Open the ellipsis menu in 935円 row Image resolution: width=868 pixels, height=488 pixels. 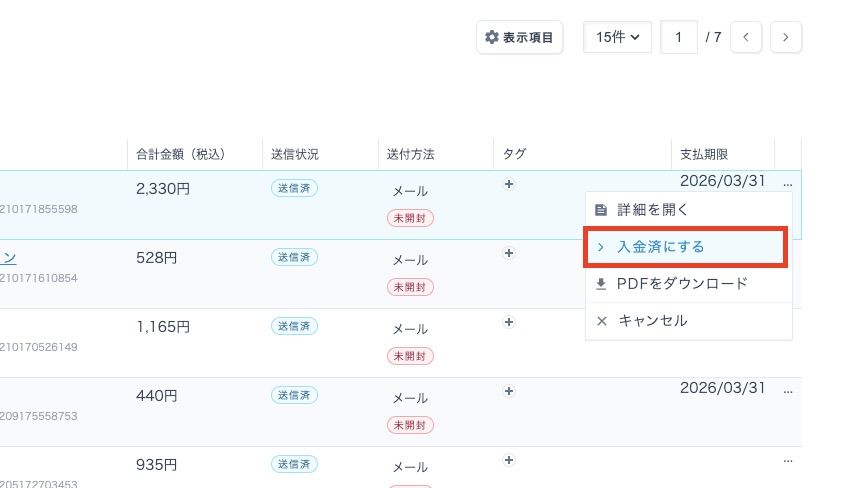click(788, 461)
